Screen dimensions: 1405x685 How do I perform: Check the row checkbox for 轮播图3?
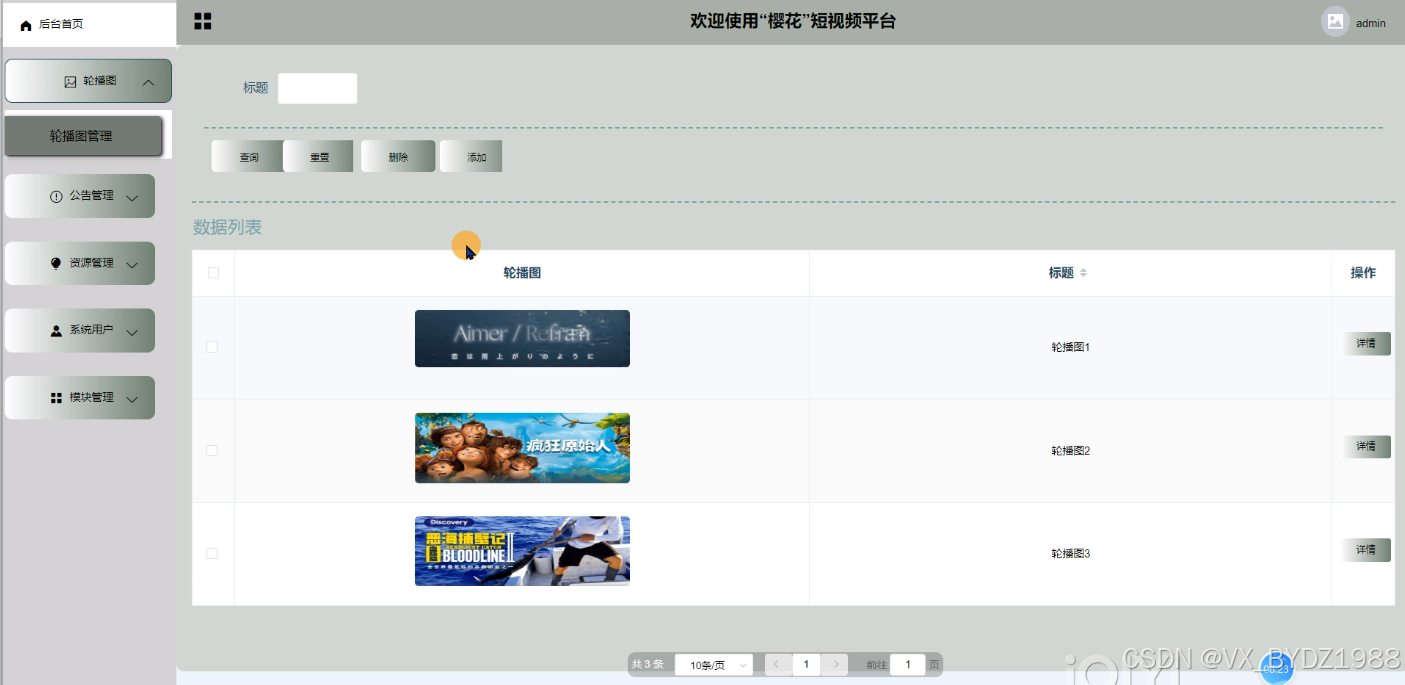[x=212, y=553]
